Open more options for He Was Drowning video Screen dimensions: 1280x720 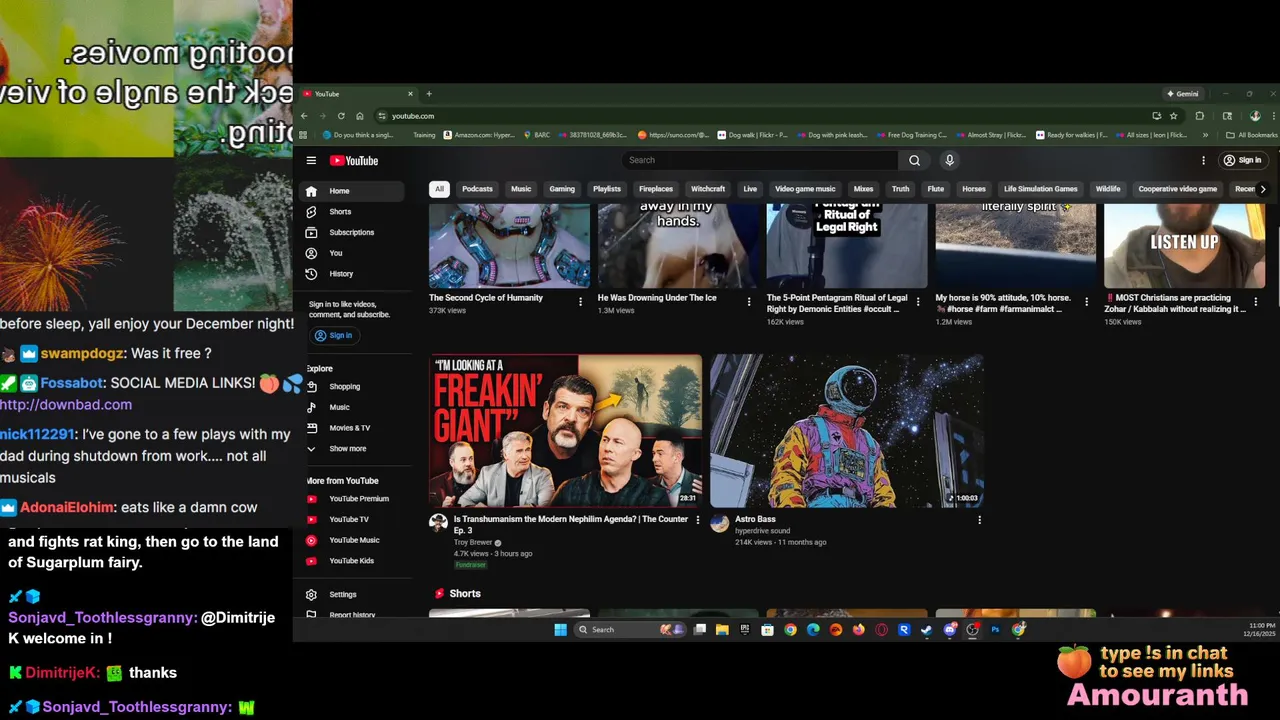pyautogui.click(x=749, y=302)
